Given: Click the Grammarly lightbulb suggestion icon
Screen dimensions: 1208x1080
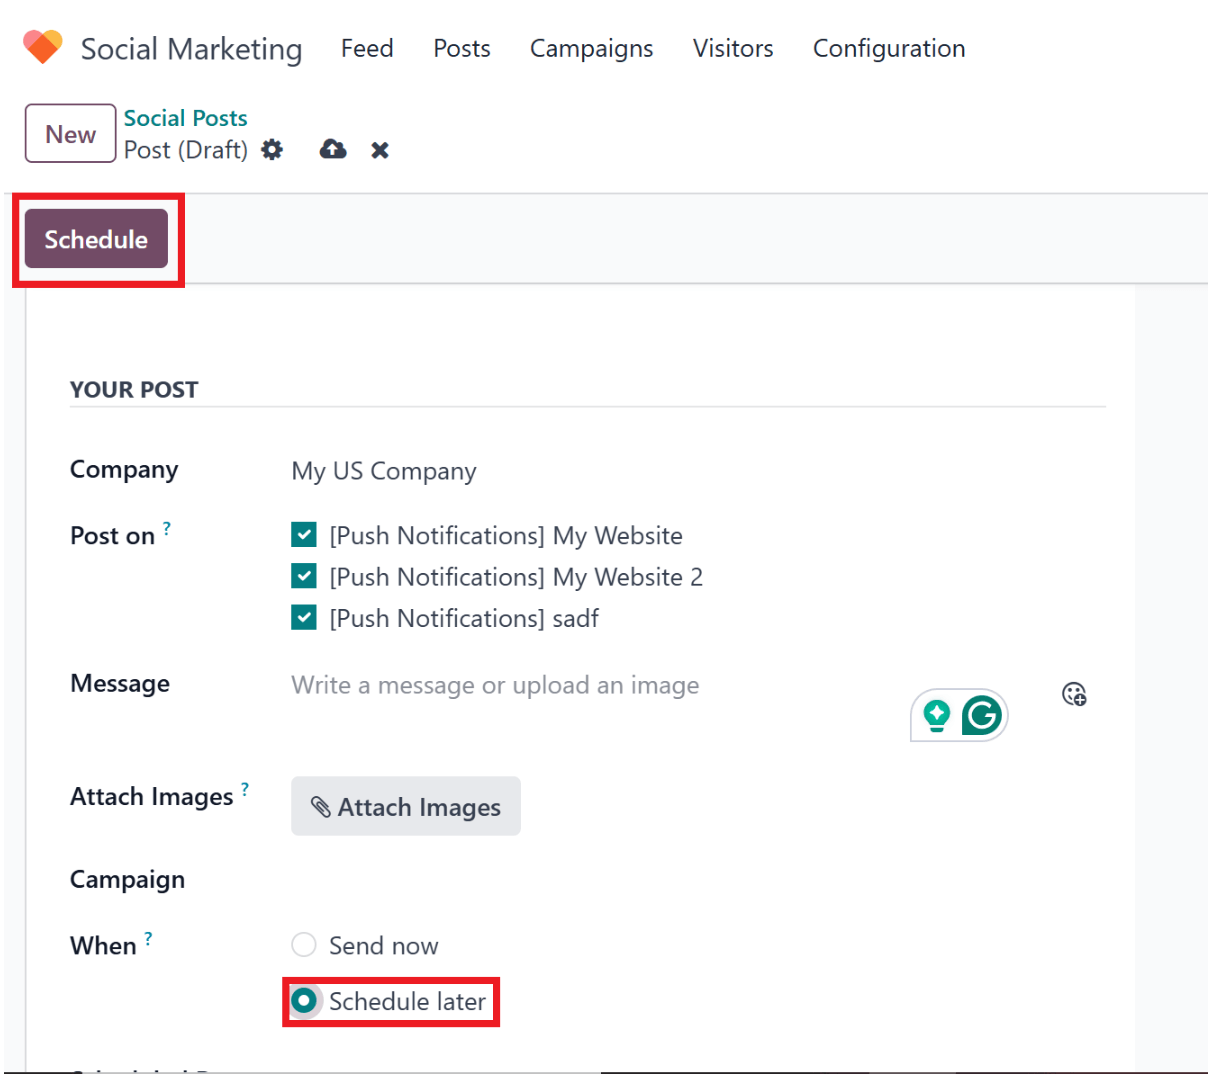Looking at the screenshot, I should (x=937, y=716).
